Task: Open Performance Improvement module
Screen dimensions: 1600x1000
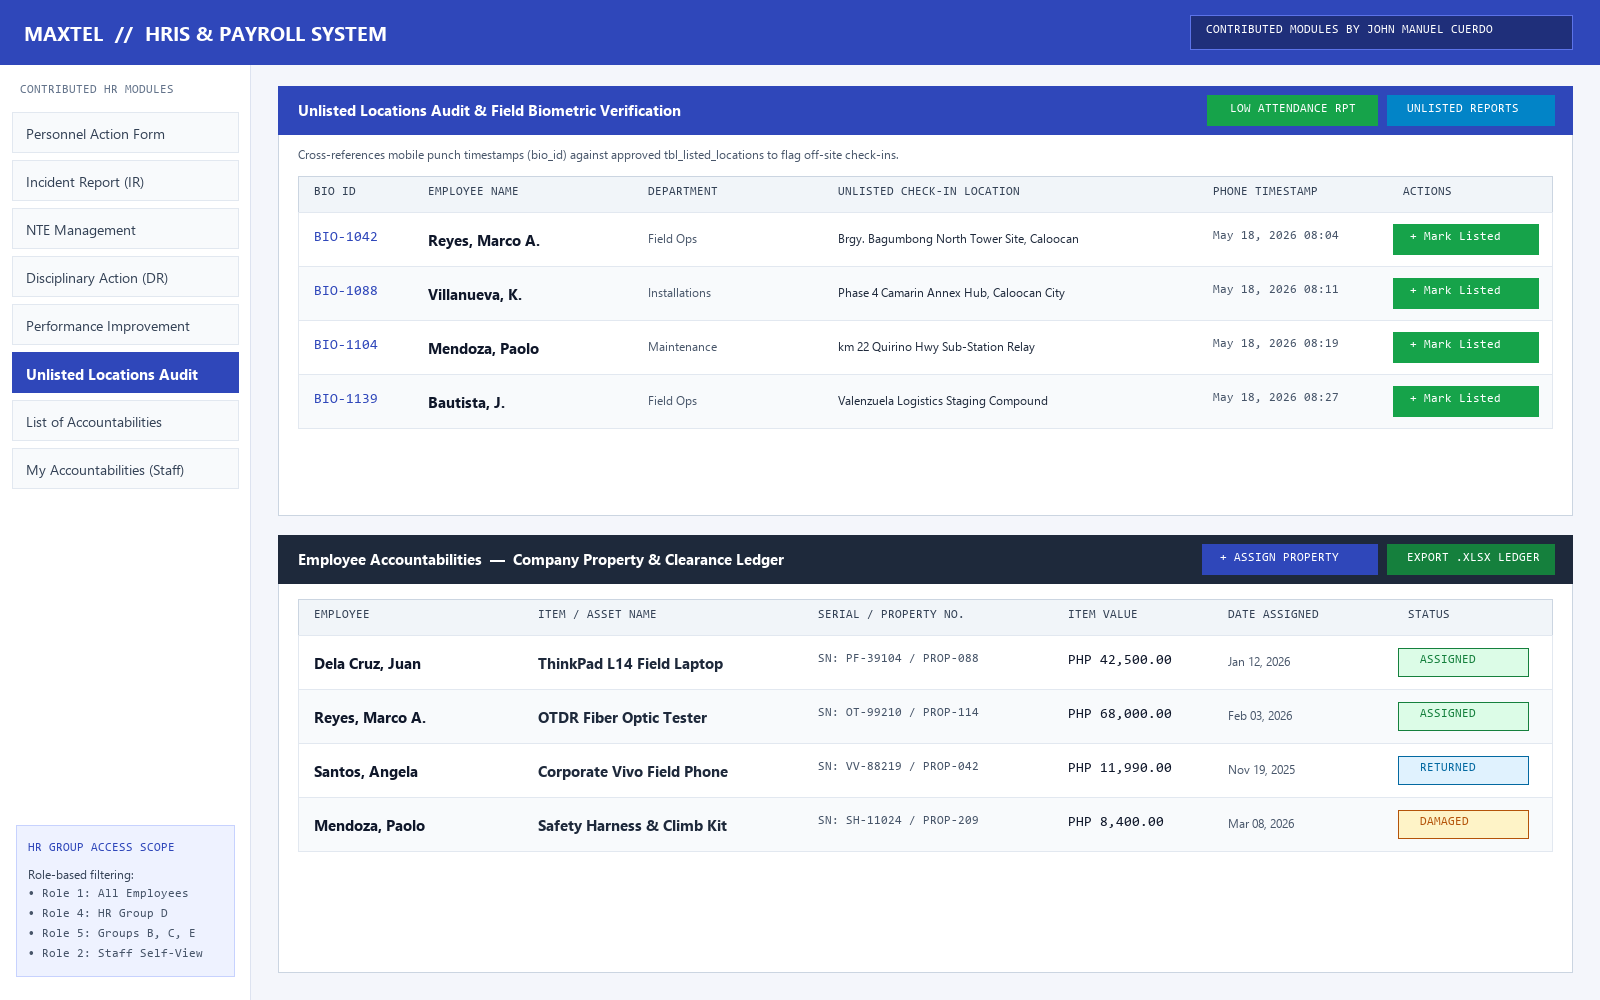Action: click(x=125, y=325)
